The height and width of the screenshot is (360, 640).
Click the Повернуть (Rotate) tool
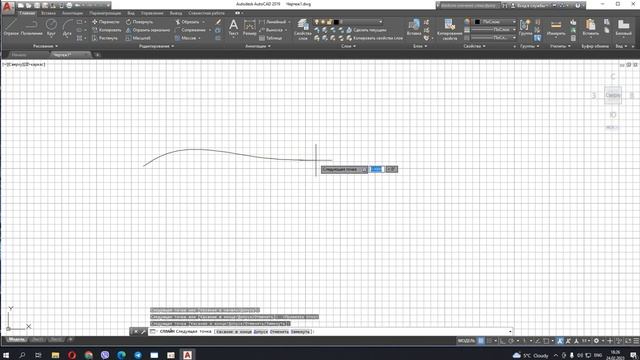139,22
